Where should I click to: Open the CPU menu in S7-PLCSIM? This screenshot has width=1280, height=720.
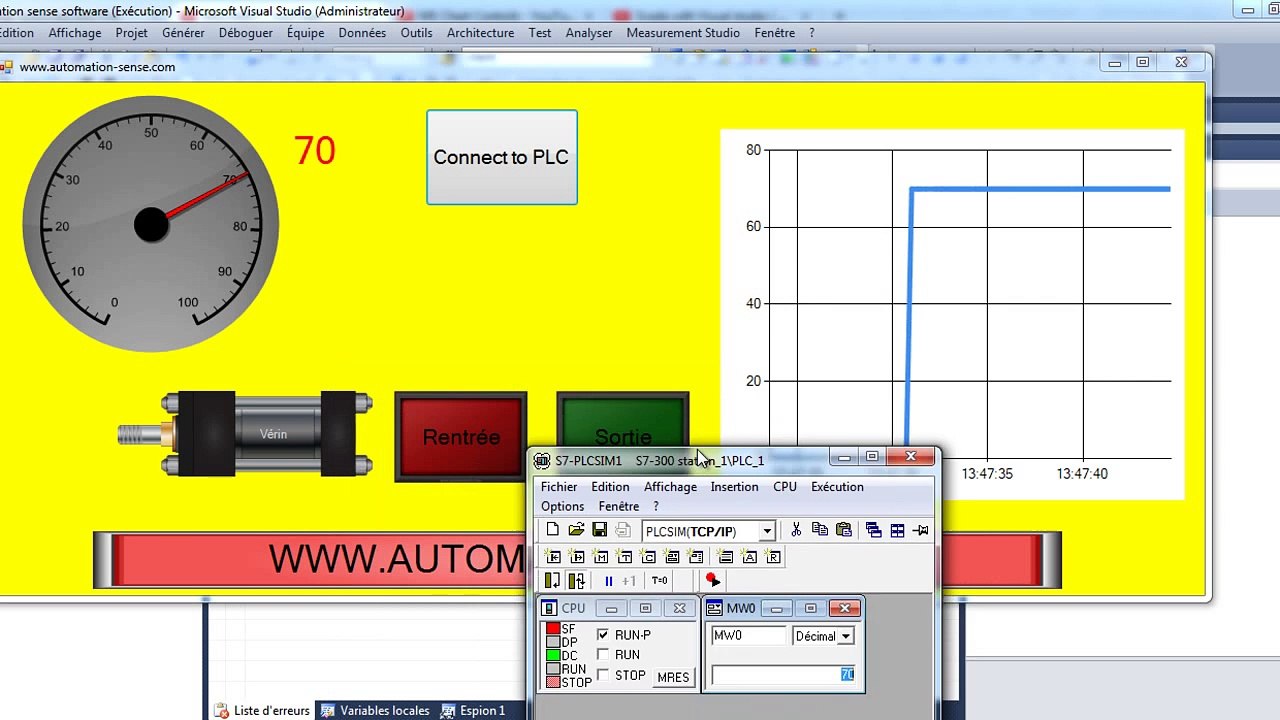(785, 487)
